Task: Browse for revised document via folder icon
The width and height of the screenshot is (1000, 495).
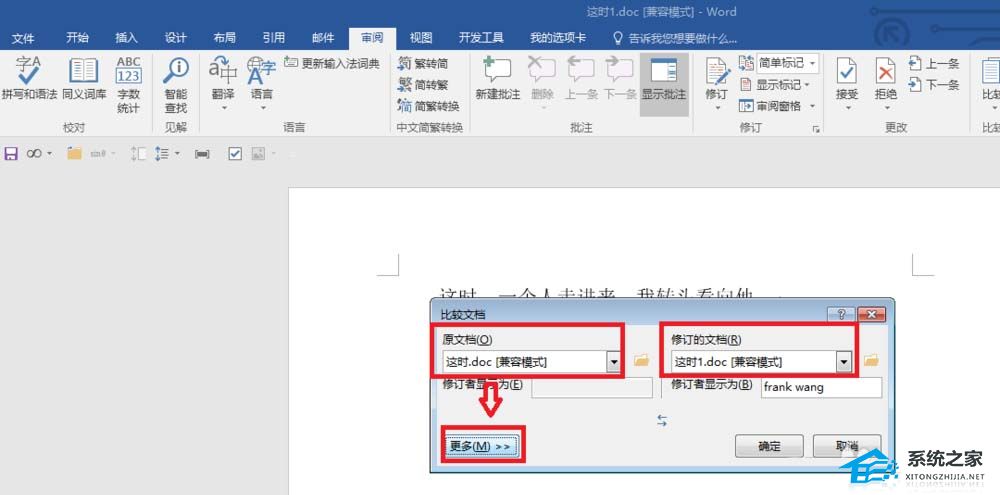Action: (871, 361)
